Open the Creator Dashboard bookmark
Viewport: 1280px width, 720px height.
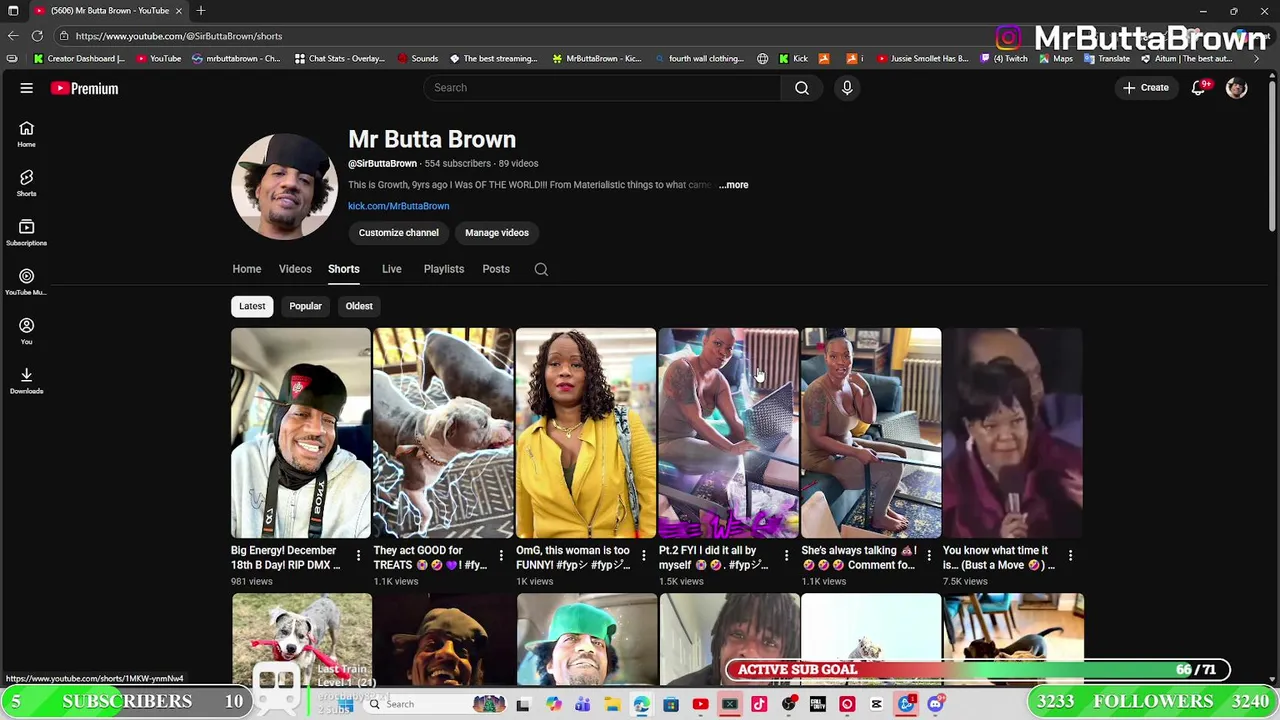80,58
